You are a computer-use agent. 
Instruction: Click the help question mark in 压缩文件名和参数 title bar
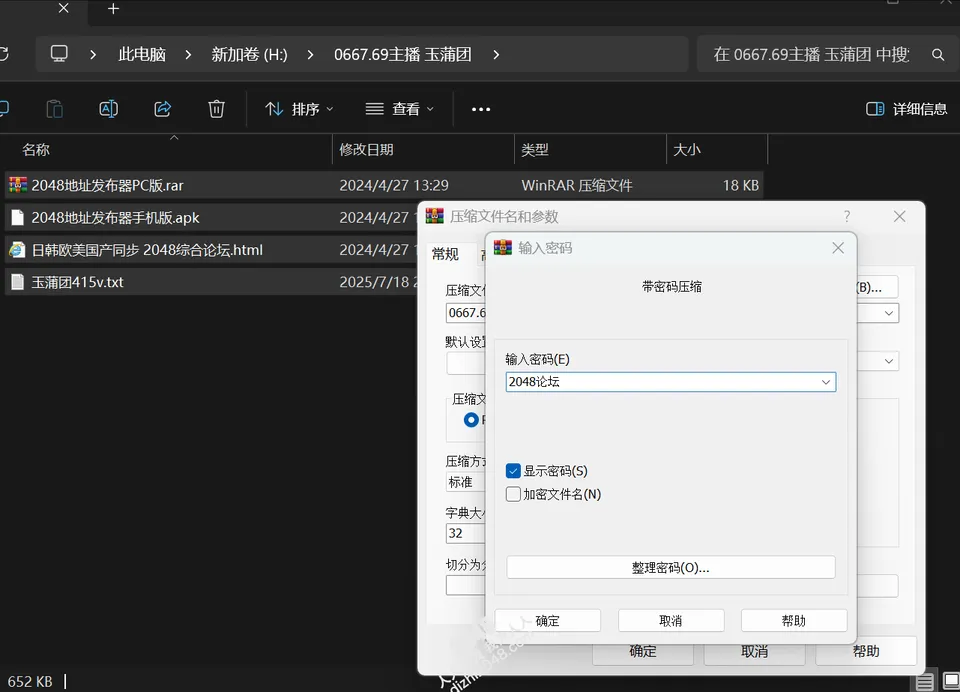(x=847, y=216)
